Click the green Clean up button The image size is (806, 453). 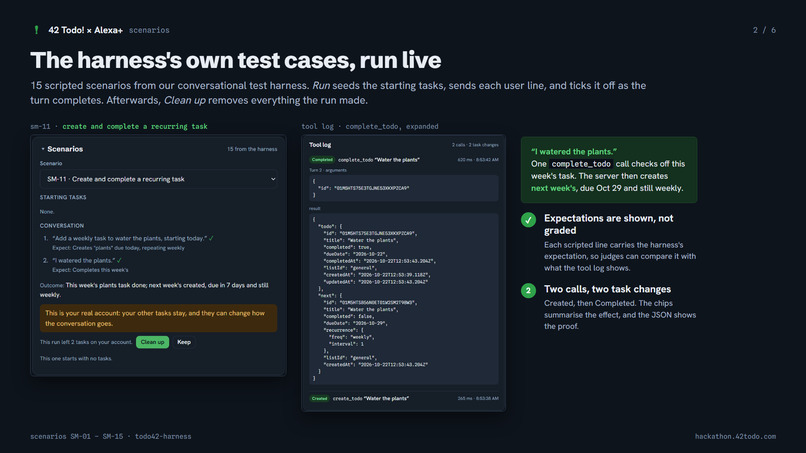[152, 342]
